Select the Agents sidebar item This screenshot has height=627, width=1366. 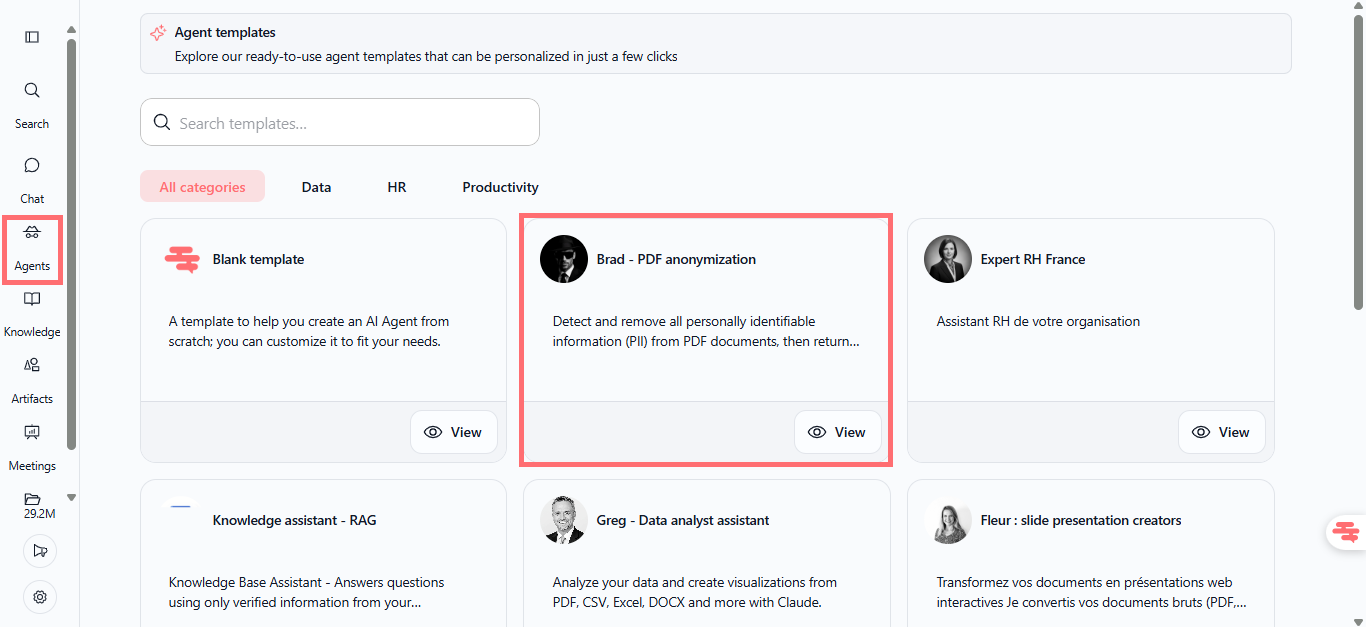coord(32,248)
